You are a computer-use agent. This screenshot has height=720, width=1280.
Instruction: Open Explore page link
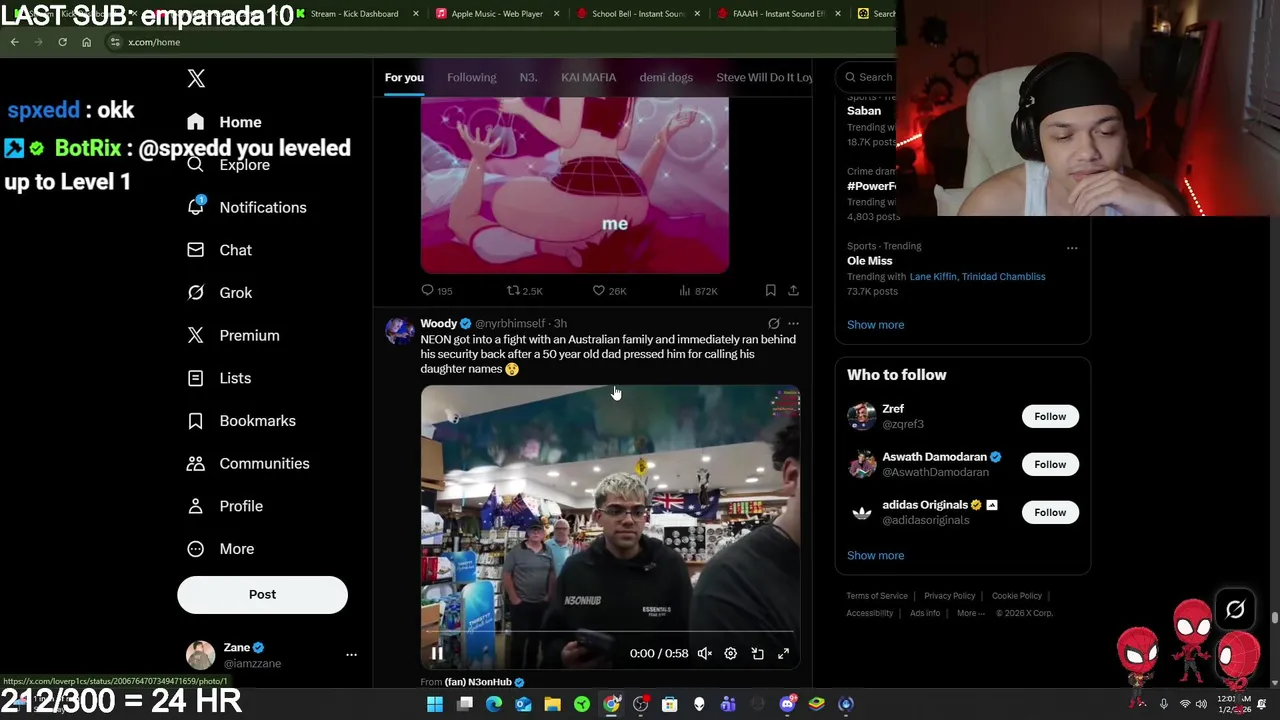(x=228, y=165)
